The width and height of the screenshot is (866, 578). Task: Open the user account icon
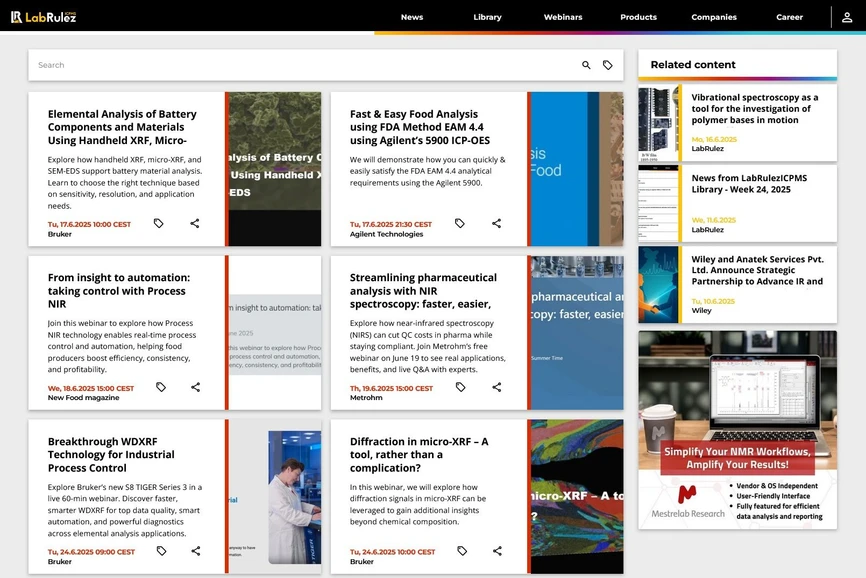coord(847,17)
